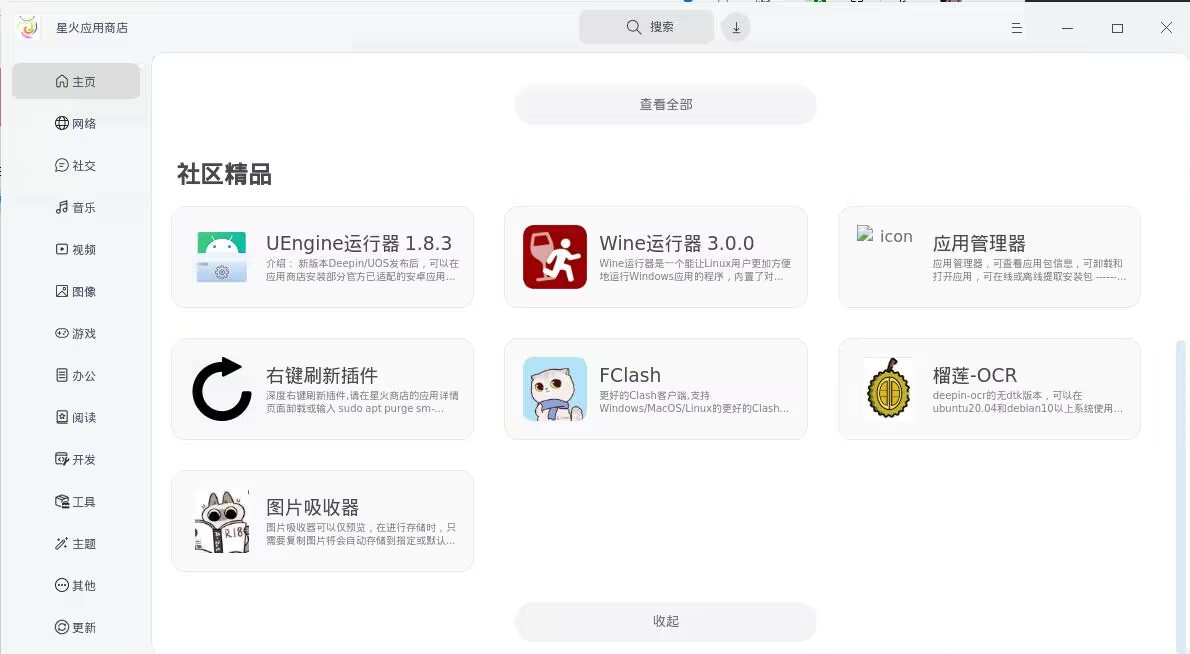Open the 工具 tools category
The height and width of the screenshot is (654, 1190).
[x=76, y=502]
